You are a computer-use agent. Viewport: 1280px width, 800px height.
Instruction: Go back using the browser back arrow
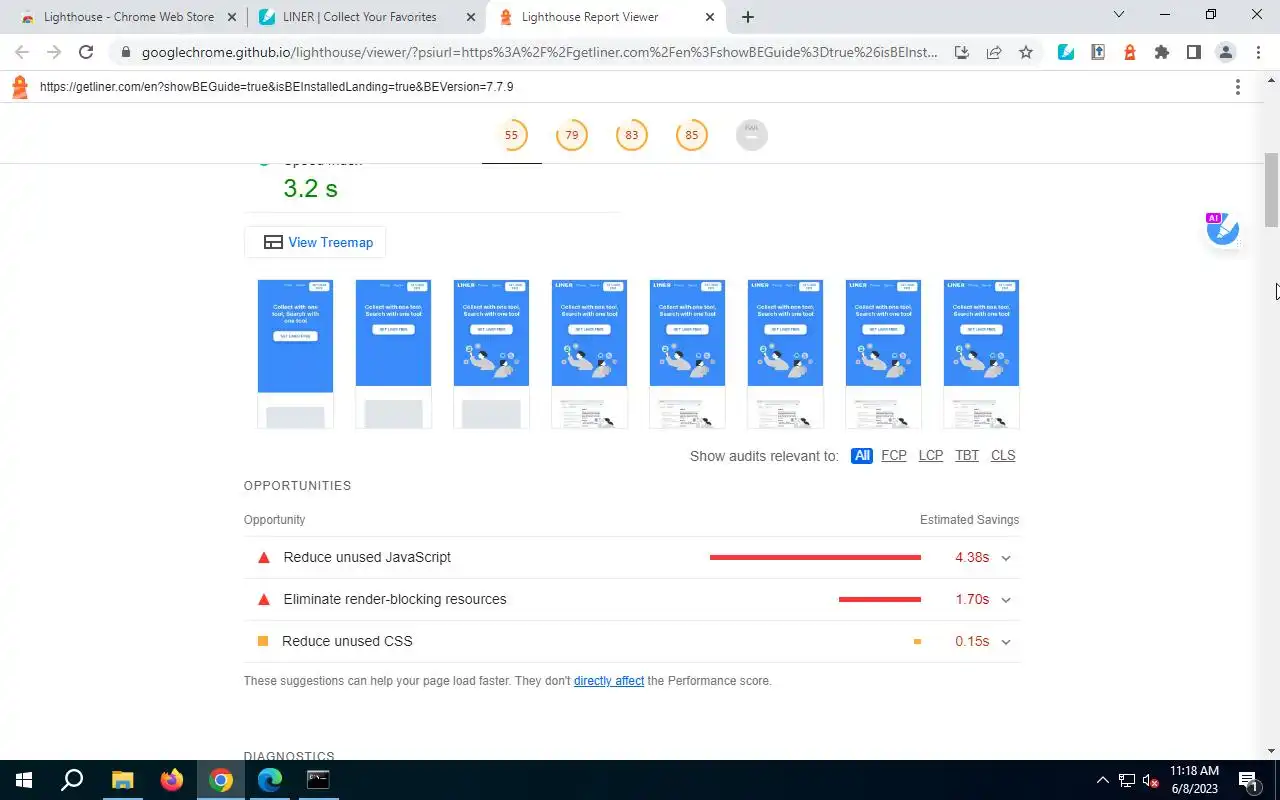22,52
